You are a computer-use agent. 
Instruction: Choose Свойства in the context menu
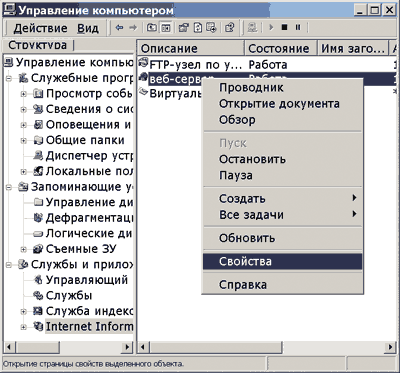tap(283, 261)
